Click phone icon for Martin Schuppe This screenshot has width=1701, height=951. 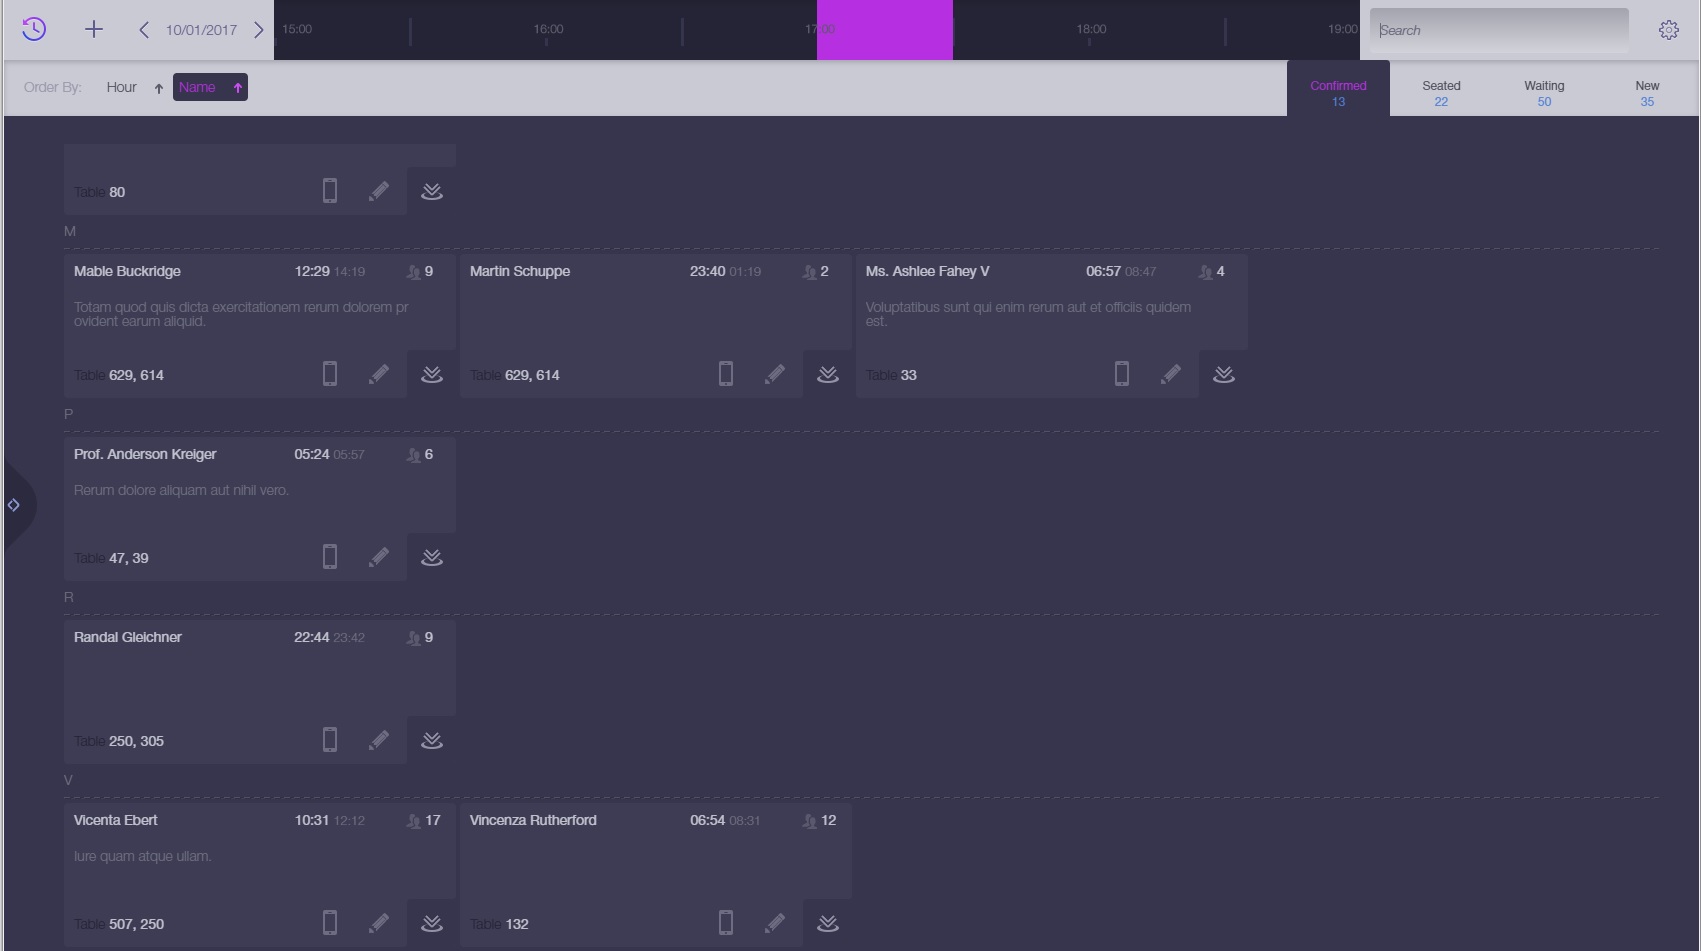pos(726,374)
